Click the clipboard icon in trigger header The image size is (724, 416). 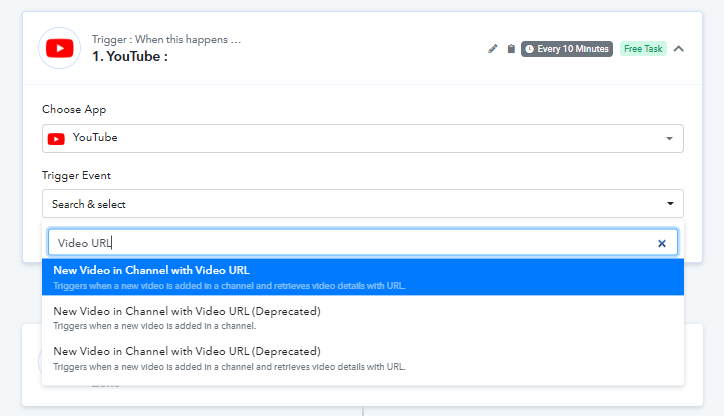(x=511, y=48)
